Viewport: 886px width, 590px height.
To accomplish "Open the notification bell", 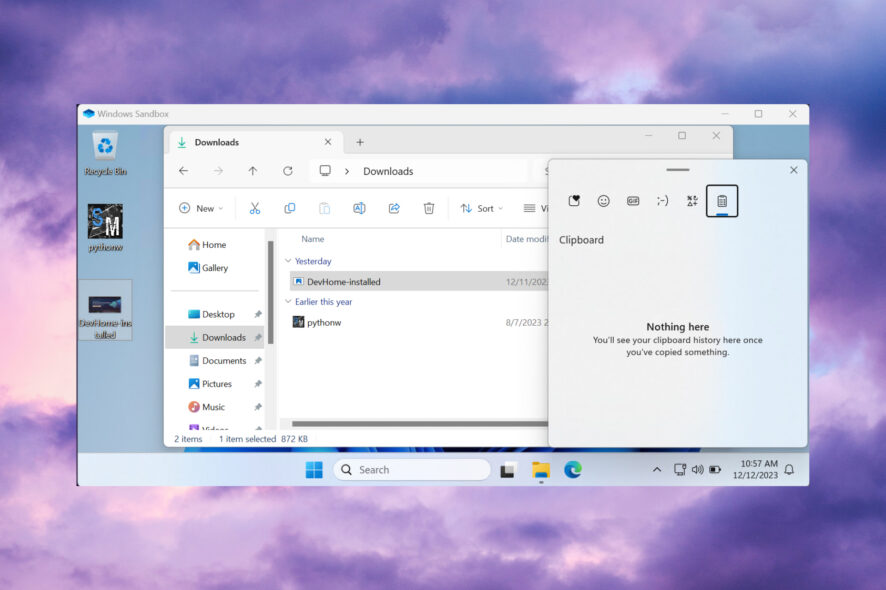I will click(x=789, y=470).
